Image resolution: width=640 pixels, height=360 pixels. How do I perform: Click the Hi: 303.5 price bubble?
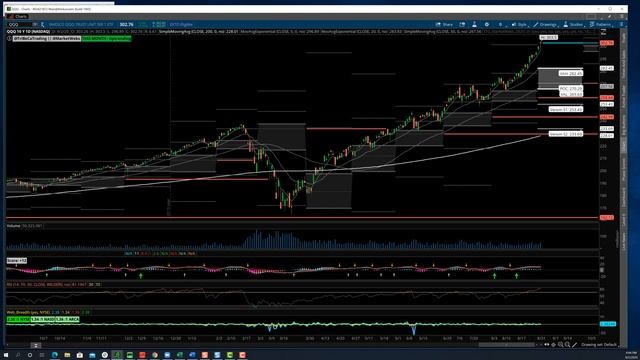pyautogui.click(x=549, y=38)
